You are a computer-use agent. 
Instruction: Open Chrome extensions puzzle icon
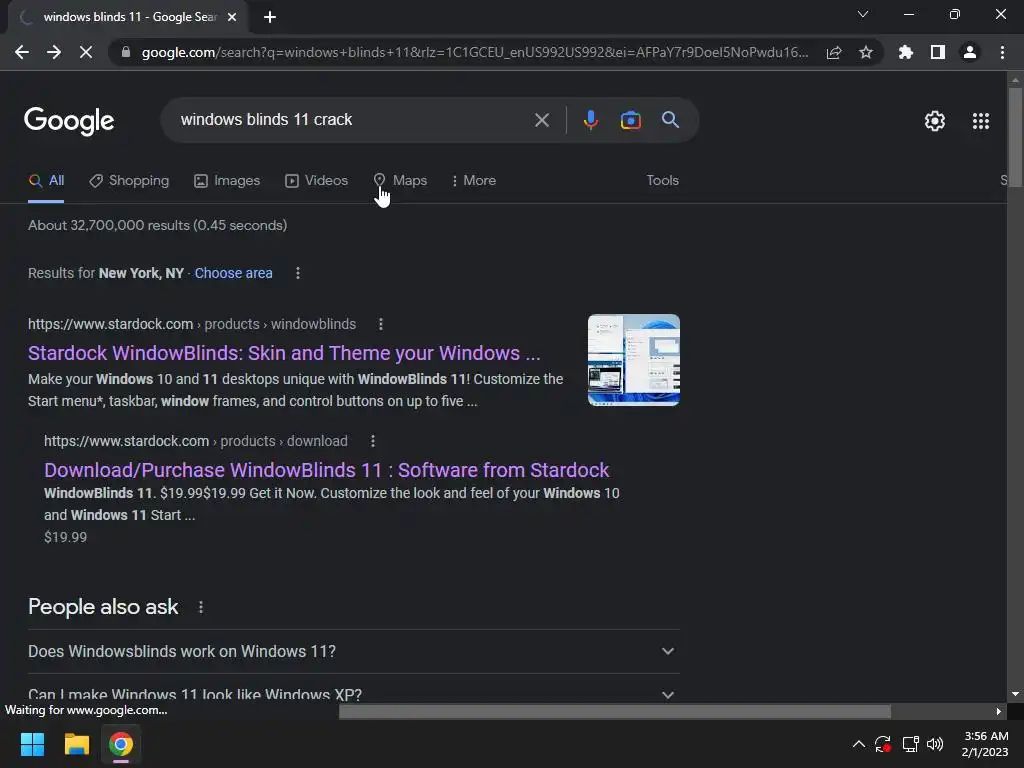[906, 52]
